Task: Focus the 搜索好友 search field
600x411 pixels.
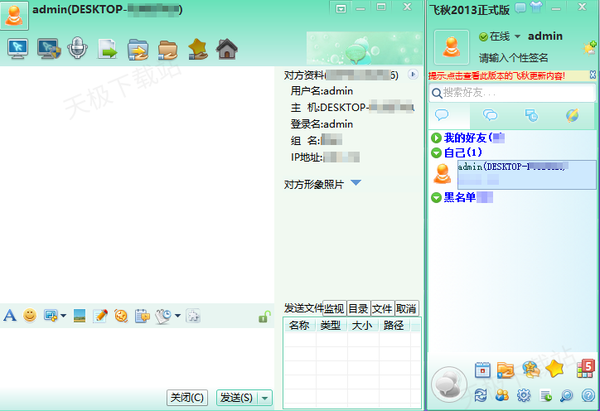Action: click(512, 93)
